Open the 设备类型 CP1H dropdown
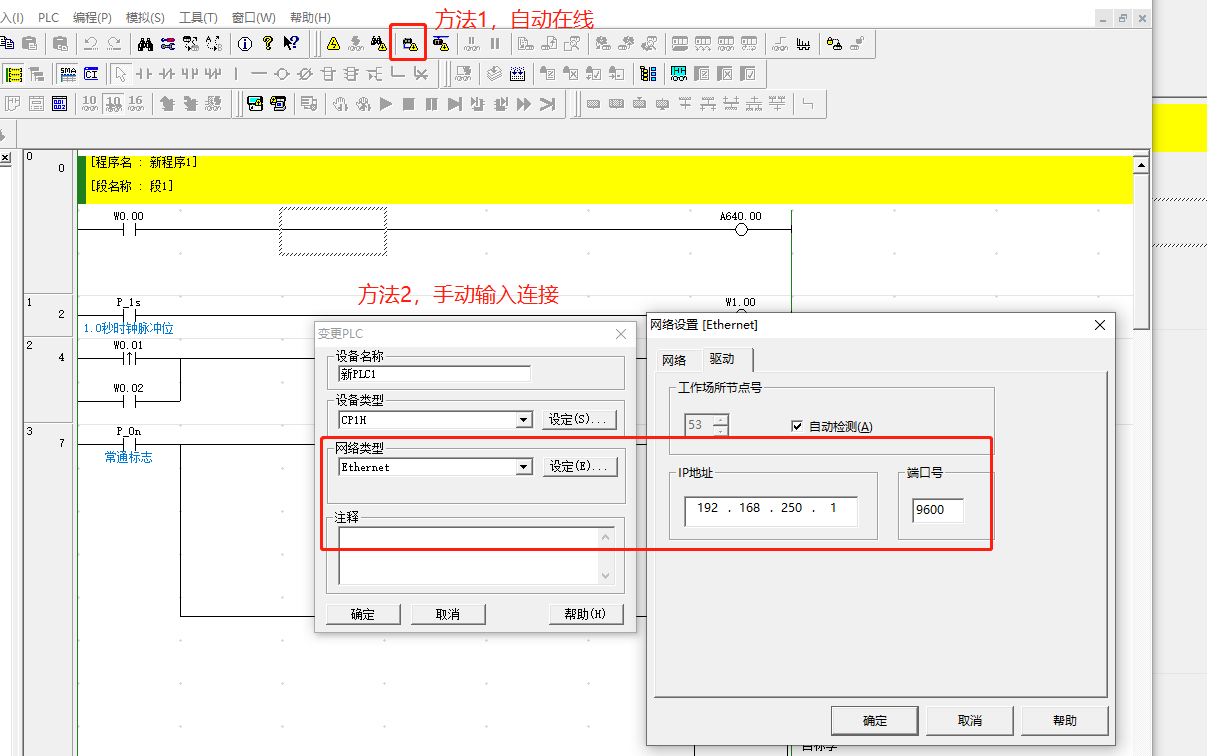This screenshot has height=756, width=1207. pos(523,420)
